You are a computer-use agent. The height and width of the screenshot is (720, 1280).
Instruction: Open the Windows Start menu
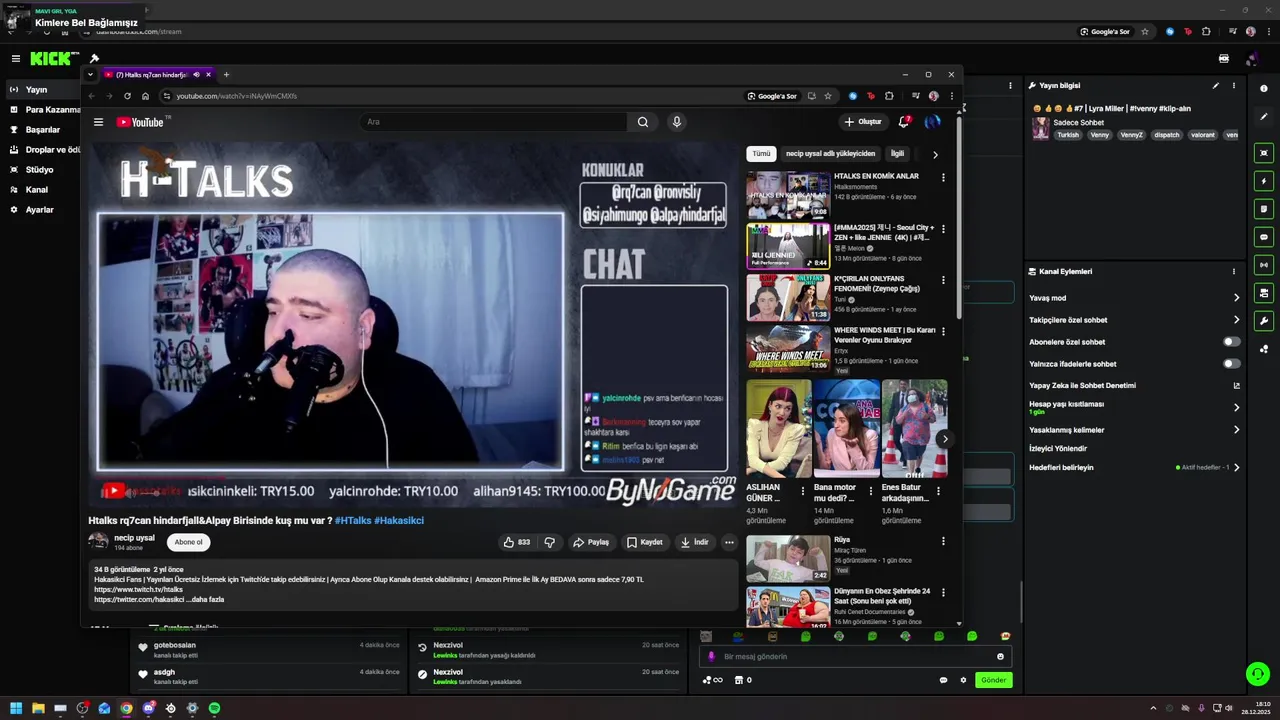click(x=16, y=708)
